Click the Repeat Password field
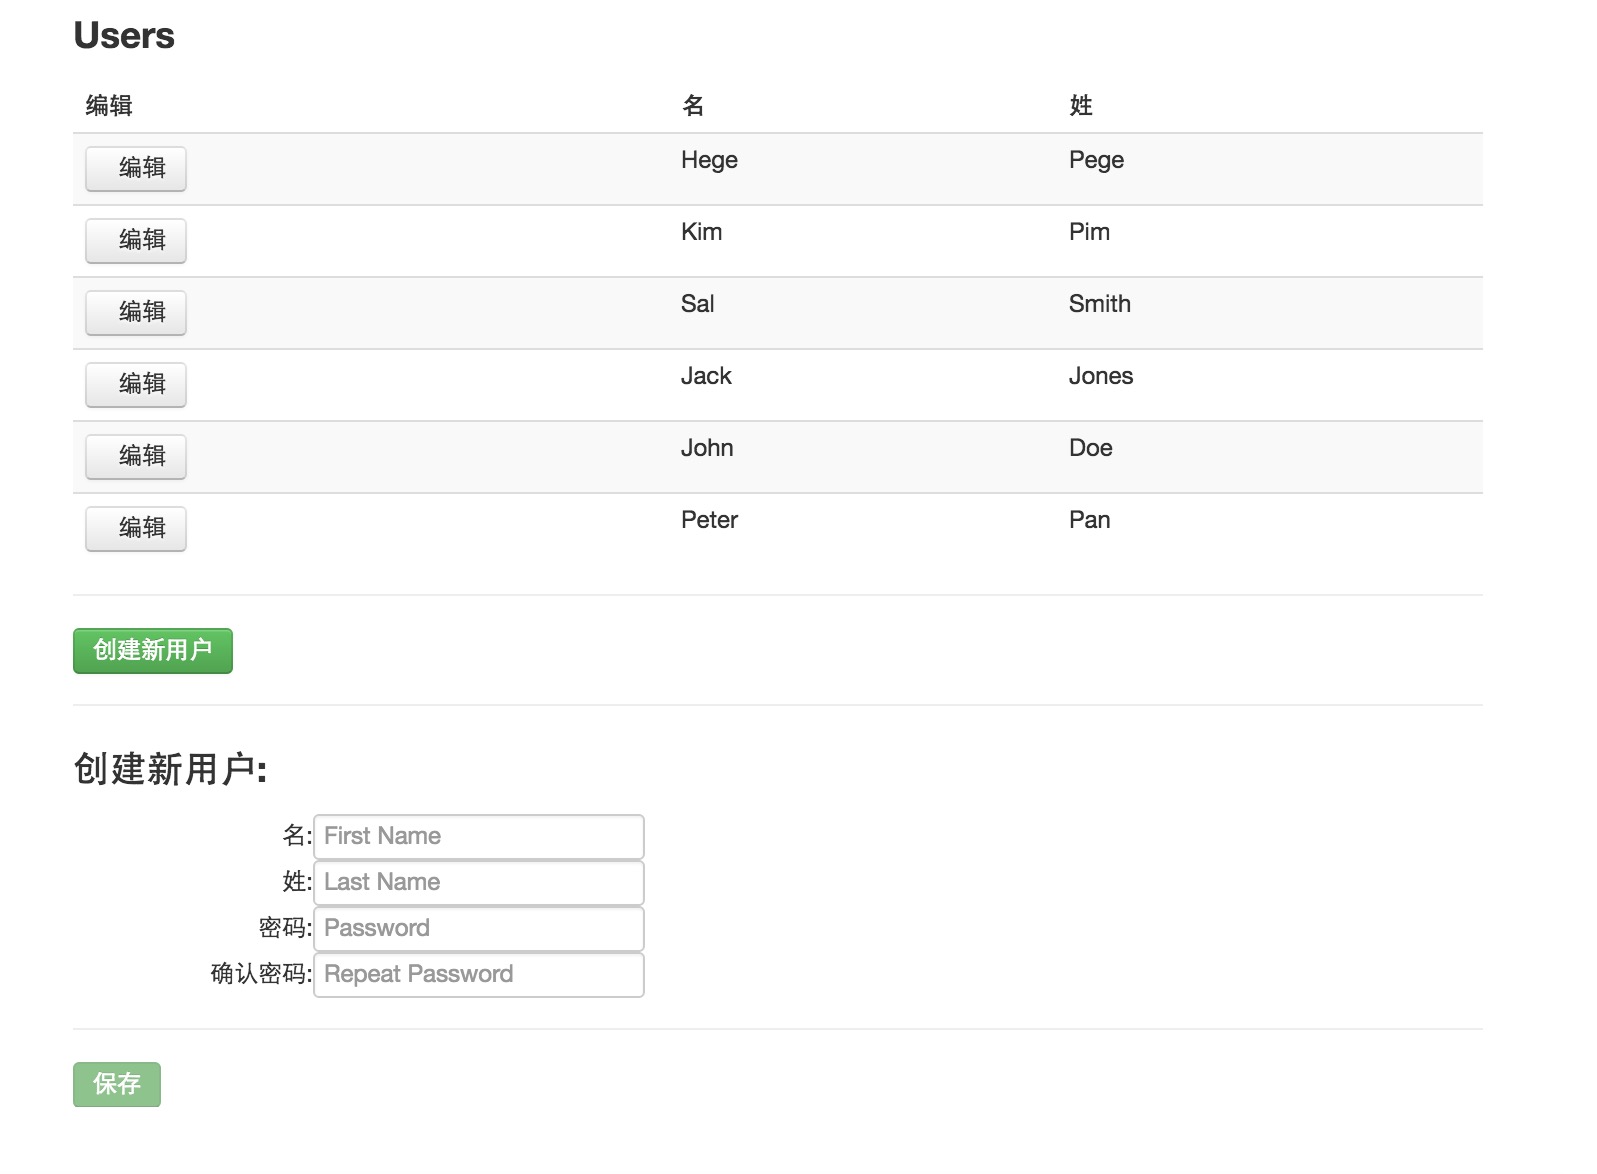The width and height of the screenshot is (1597, 1174). coord(479,974)
